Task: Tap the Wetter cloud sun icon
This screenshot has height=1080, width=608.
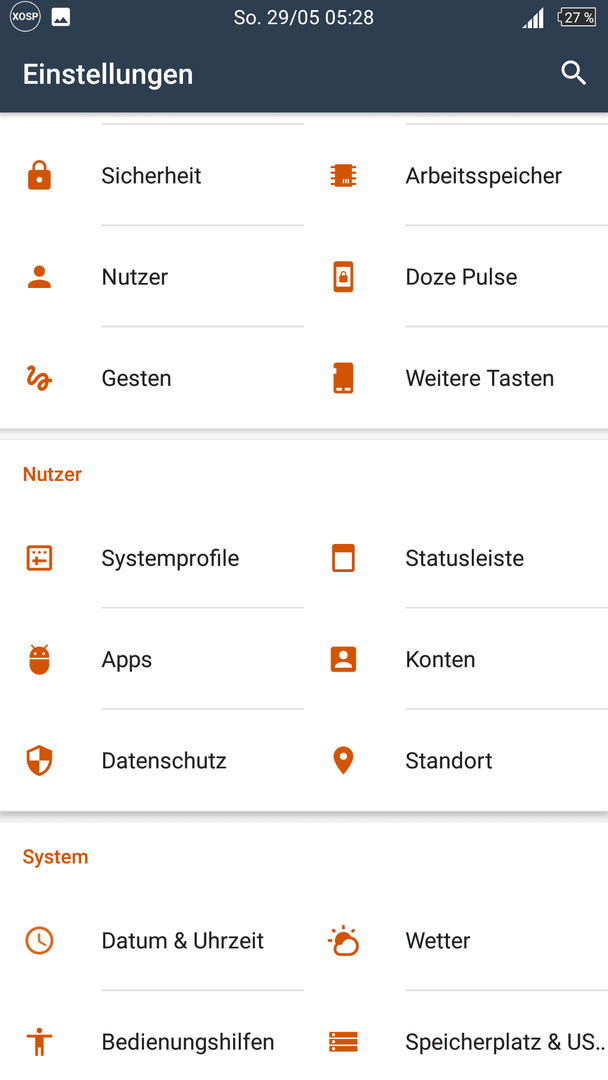Action: point(343,941)
